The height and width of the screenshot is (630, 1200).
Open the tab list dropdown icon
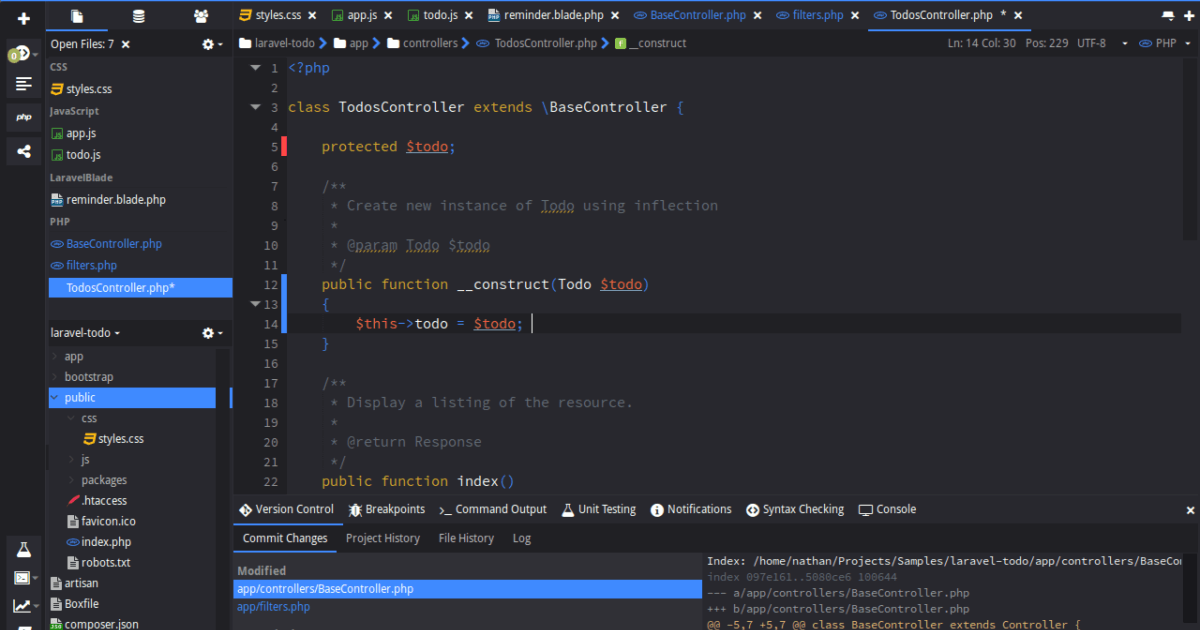click(x=1167, y=16)
